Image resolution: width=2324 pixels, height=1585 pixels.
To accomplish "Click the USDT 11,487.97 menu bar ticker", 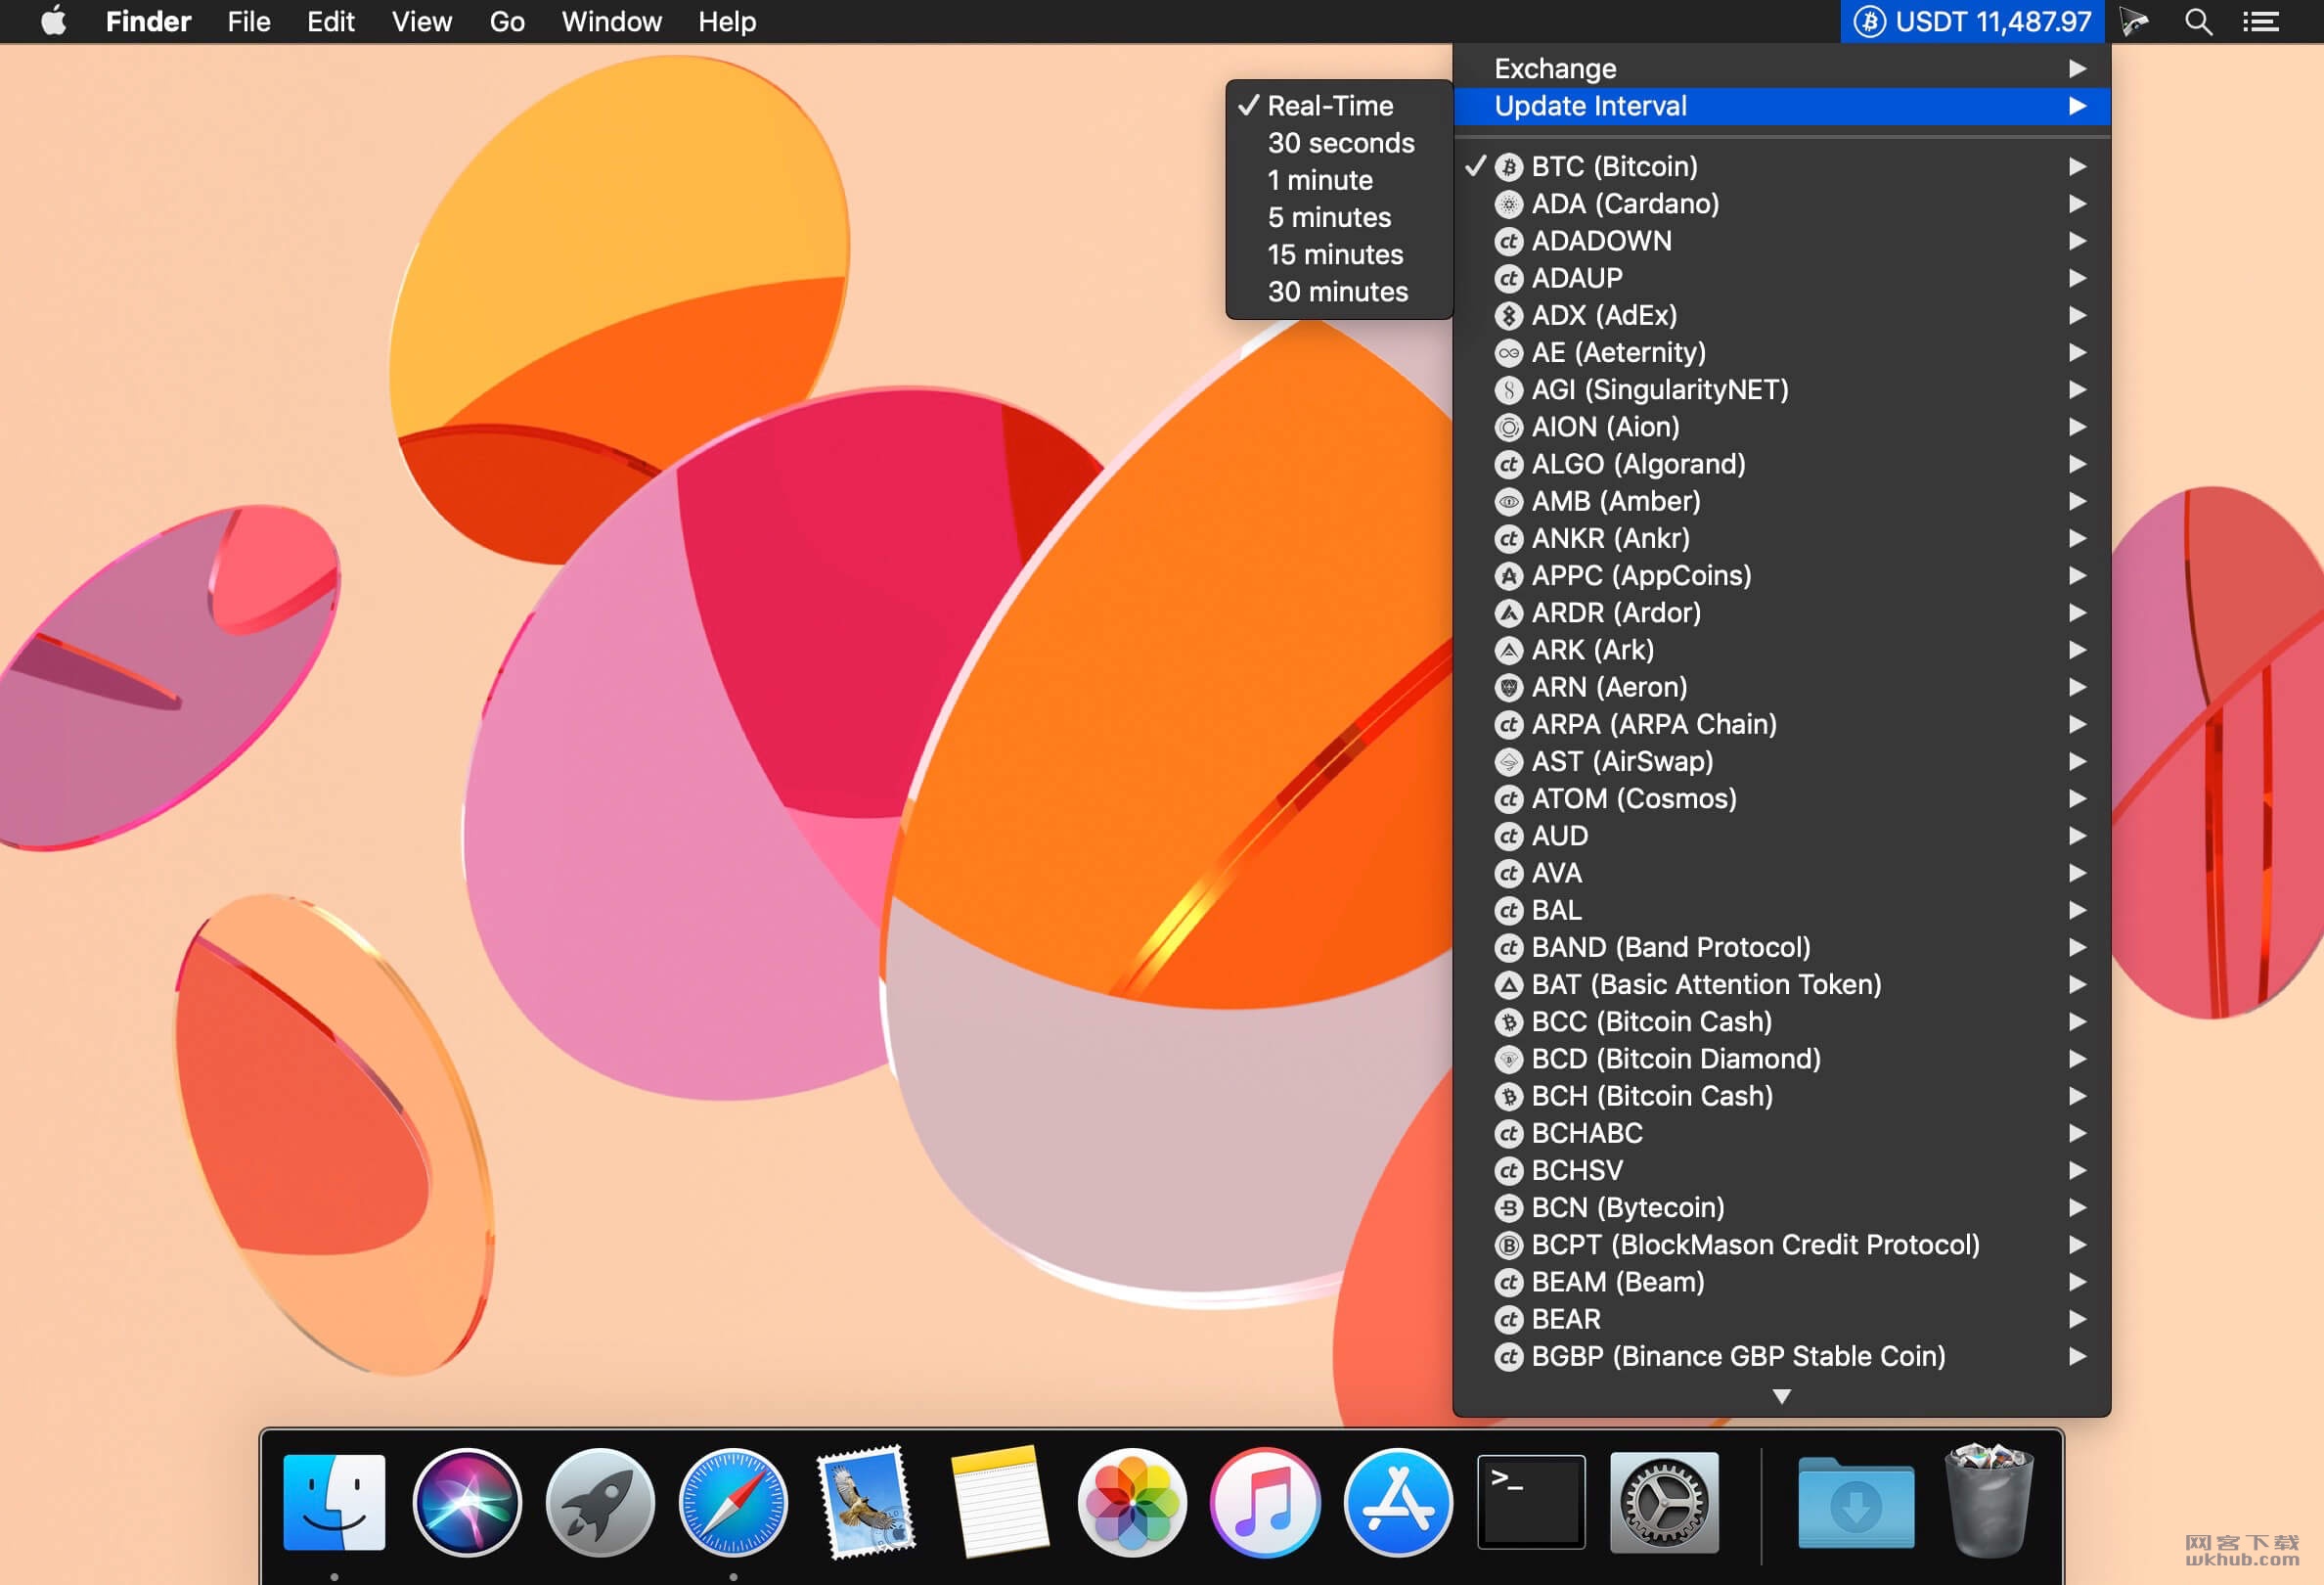I will 1972,21.
